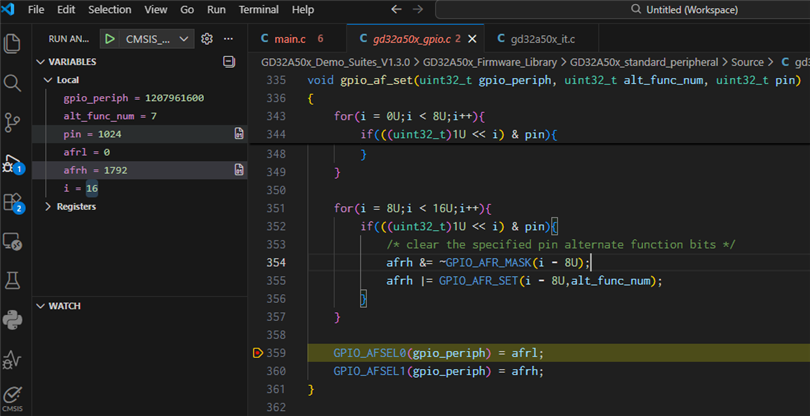Open the Search view in activity bar
Image resolution: width=810 pixels, height=416 pixels.
click(13, 83)
